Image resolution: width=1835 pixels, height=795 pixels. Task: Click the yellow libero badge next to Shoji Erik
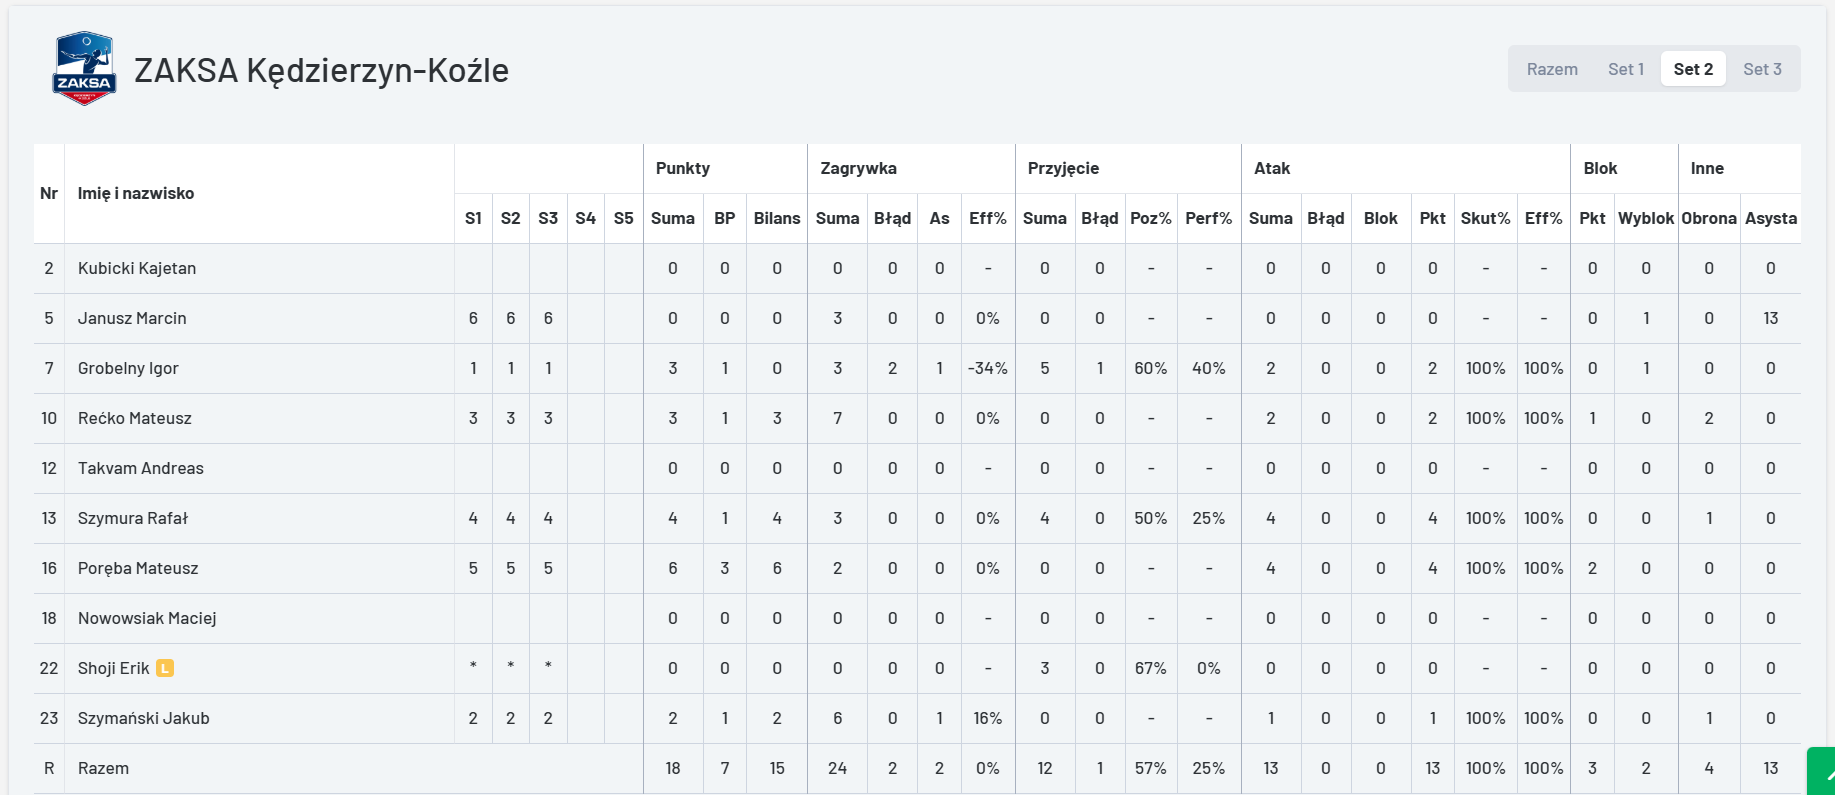(x=165, y=668)
